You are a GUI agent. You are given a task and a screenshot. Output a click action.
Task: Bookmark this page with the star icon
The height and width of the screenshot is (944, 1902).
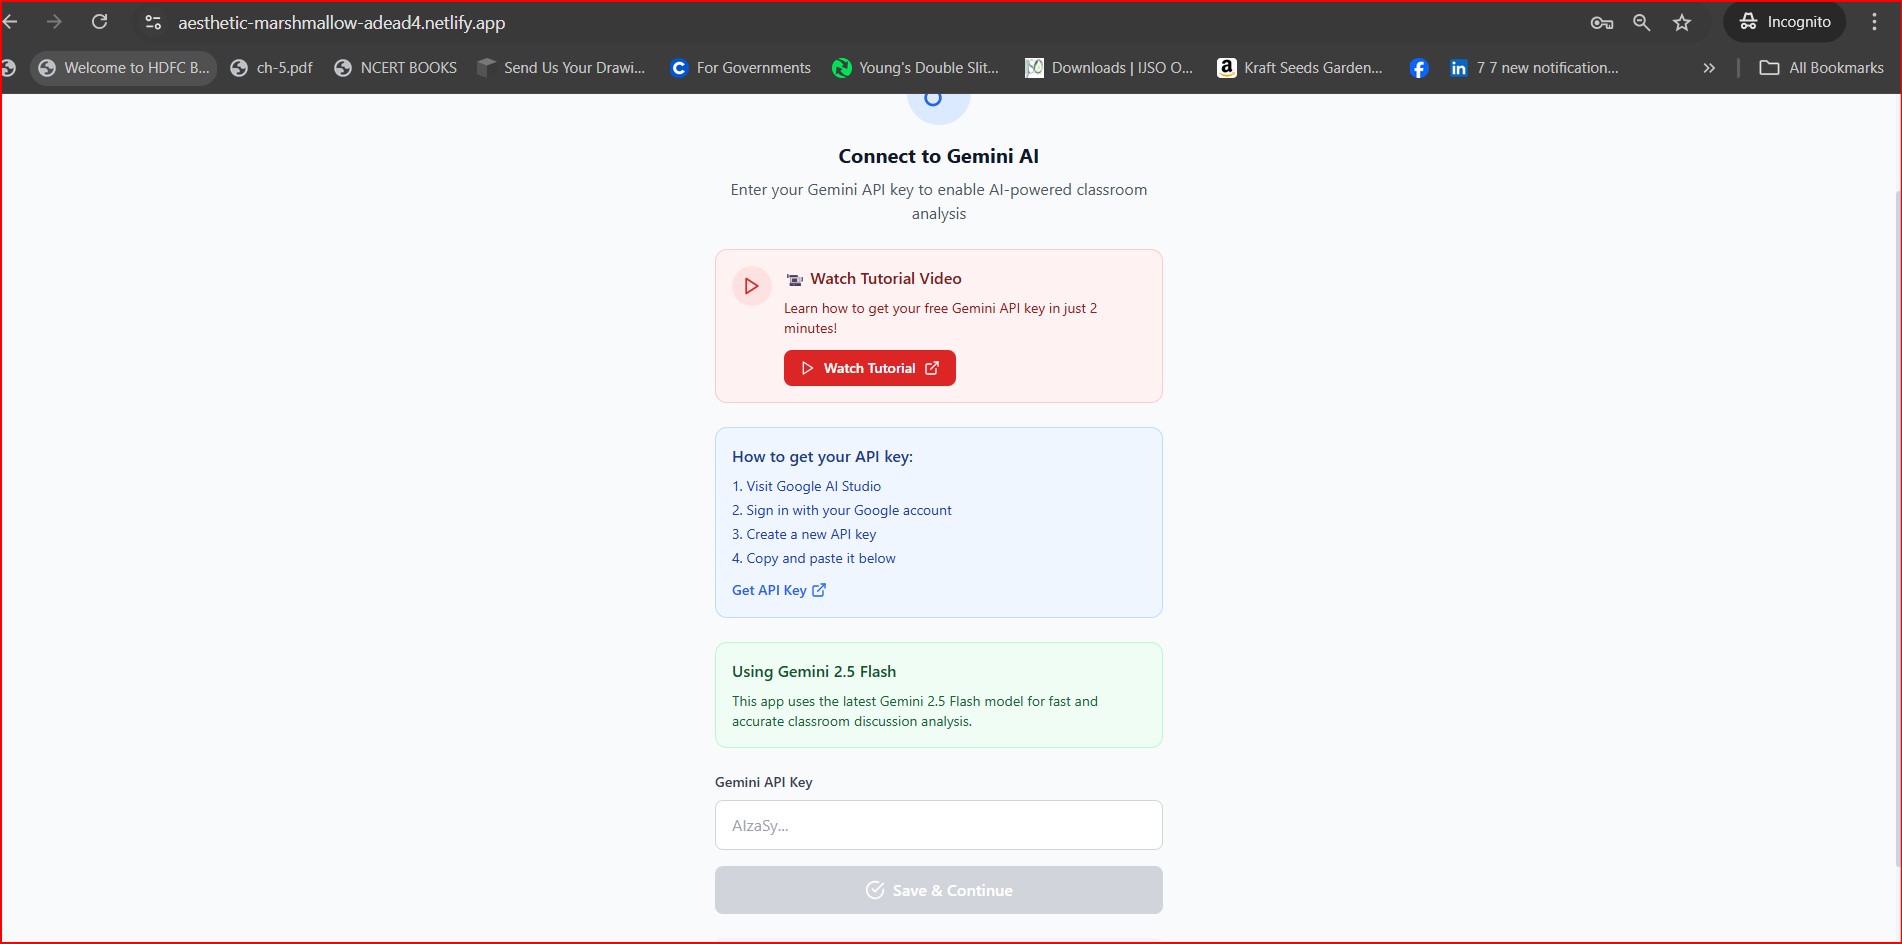[1682, 22]
